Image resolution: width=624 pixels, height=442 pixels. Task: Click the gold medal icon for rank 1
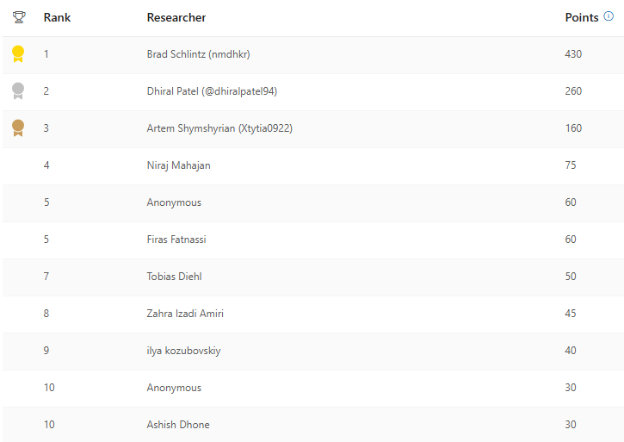18,54
